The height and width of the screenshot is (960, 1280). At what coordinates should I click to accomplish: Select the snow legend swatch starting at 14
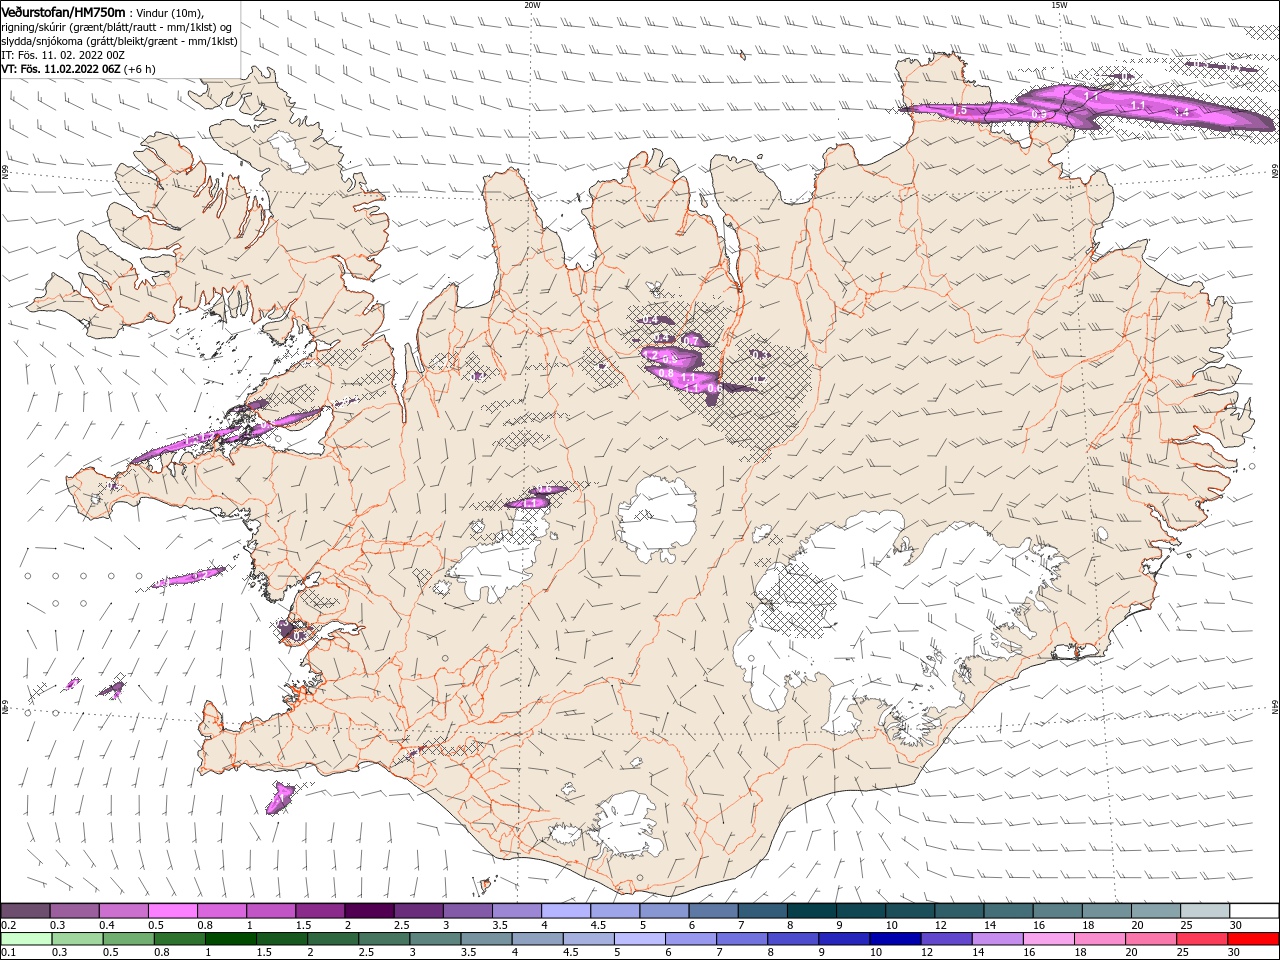[x=1009, y=911]
